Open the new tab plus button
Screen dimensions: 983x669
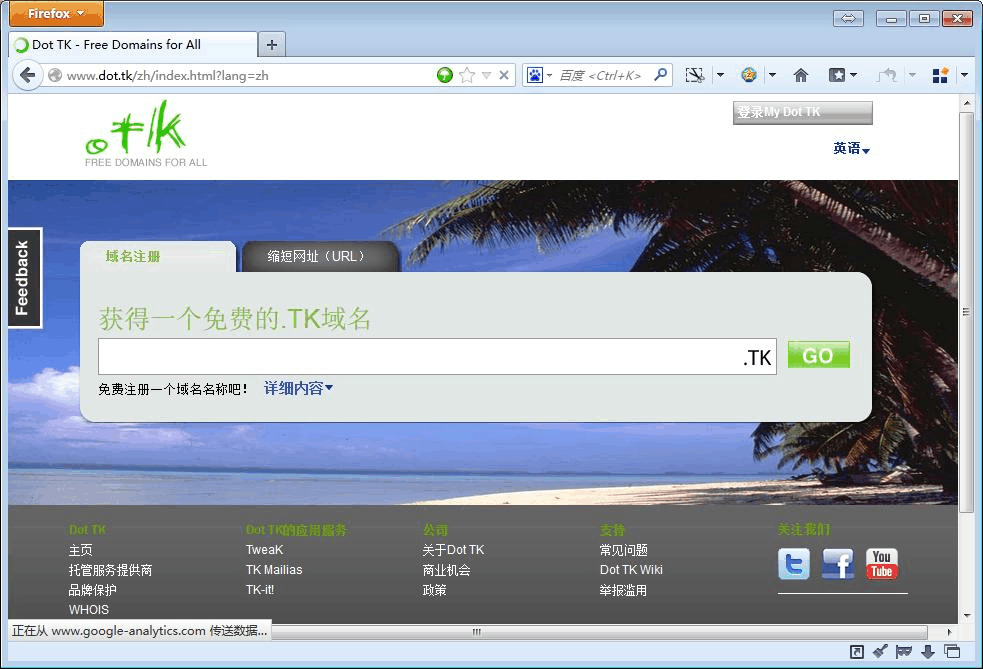[x=272, y=45]
